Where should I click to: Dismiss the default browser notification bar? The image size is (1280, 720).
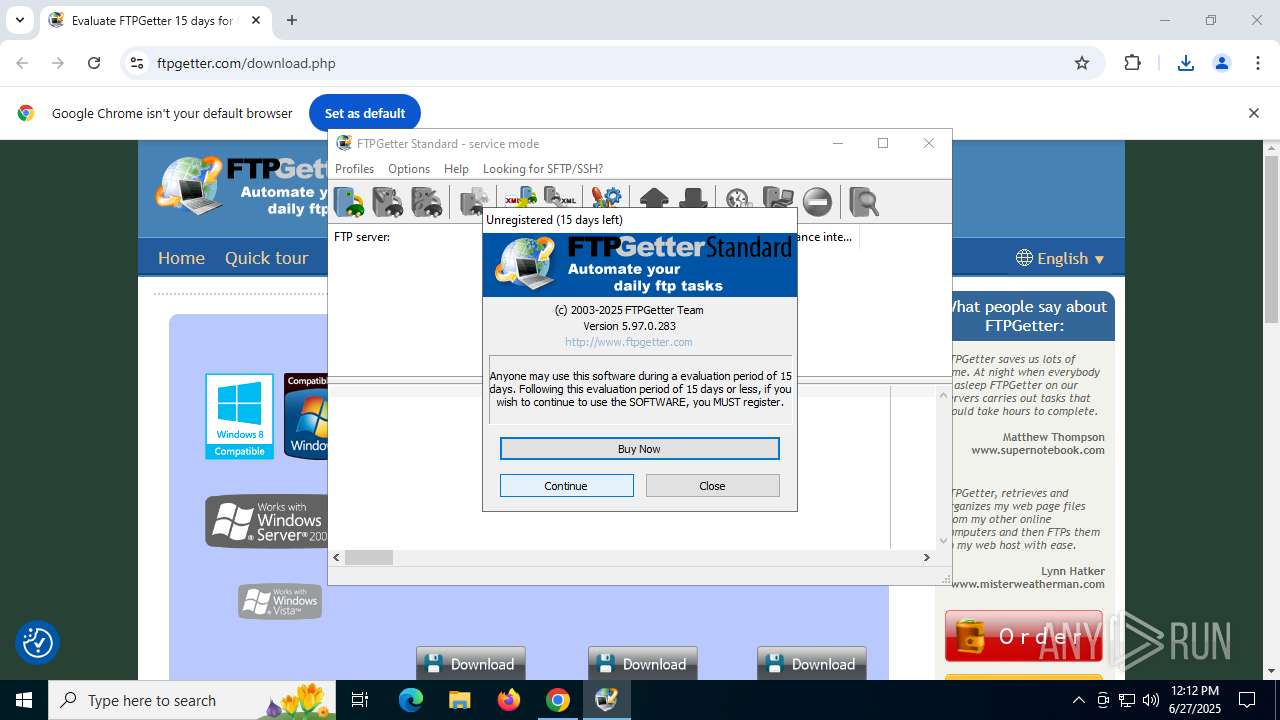click(1253, 113)
